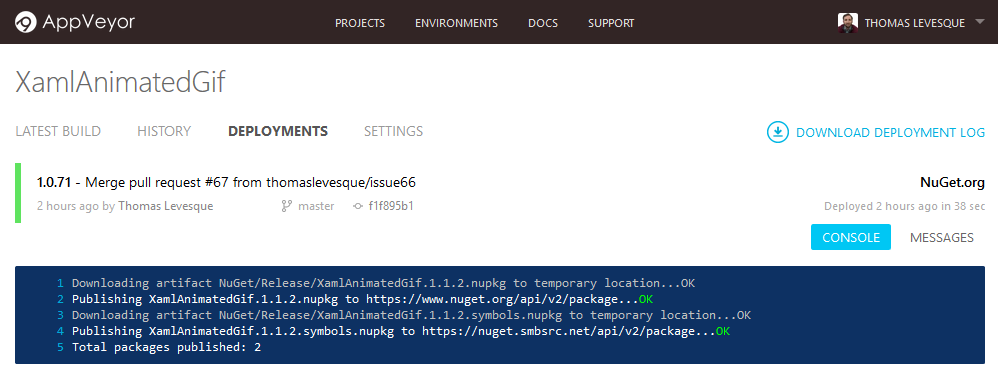Click author name Thomas Levesque below build title
This screenshot has width=998, height=379.
coord(165,206)
